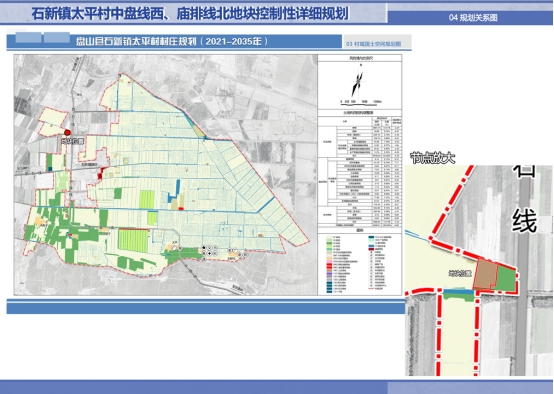The height and width of the screenshot is (394, 554).
Task: Click the map scale bar below the compass
Action: pos(361,102)
